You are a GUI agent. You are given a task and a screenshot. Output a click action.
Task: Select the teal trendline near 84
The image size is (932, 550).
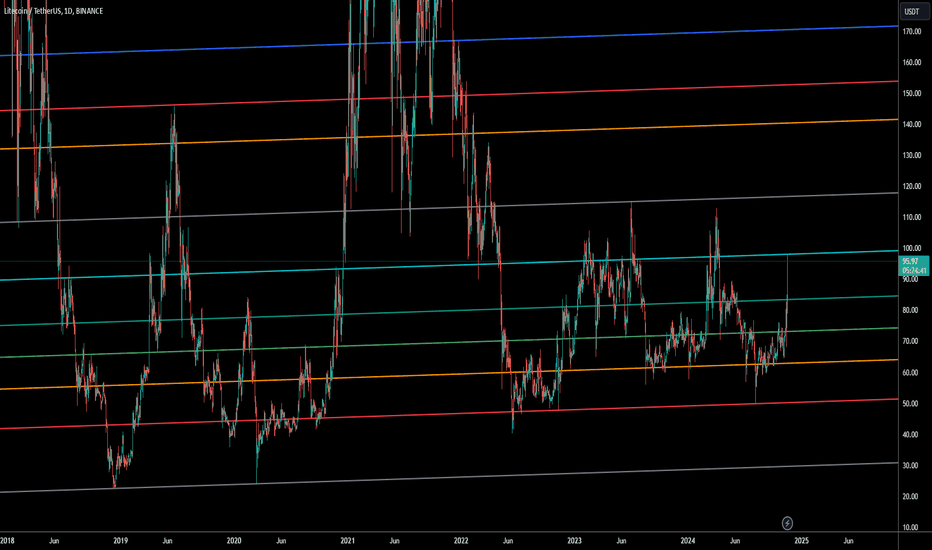(x=449, y=310)
